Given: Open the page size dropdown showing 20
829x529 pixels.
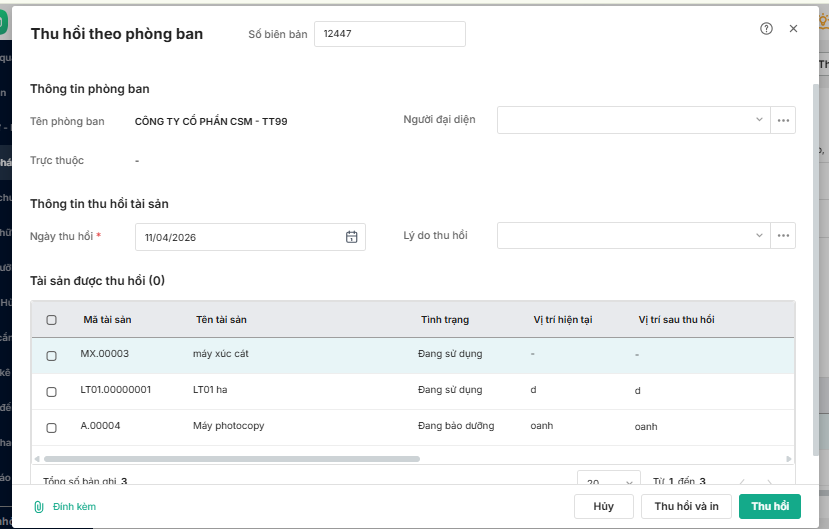Looking at the screenshot, I should point(608,481).
